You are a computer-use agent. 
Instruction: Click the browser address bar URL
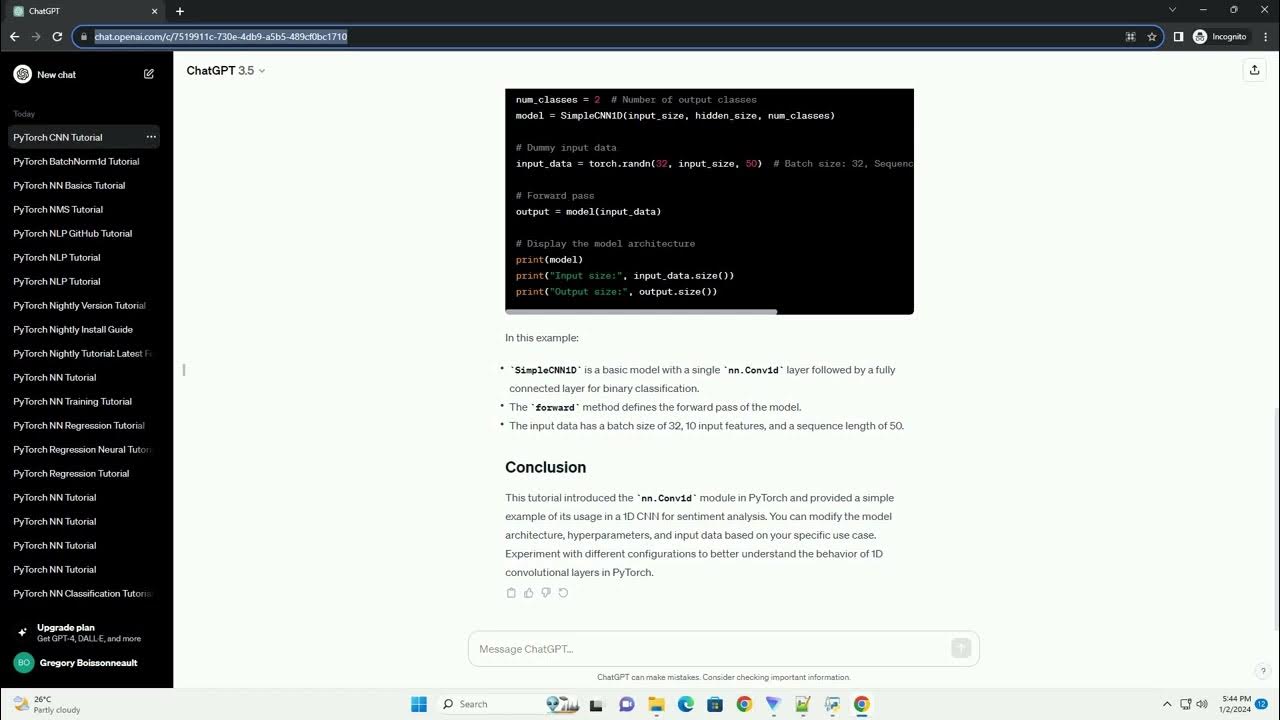tap(221, 36)
